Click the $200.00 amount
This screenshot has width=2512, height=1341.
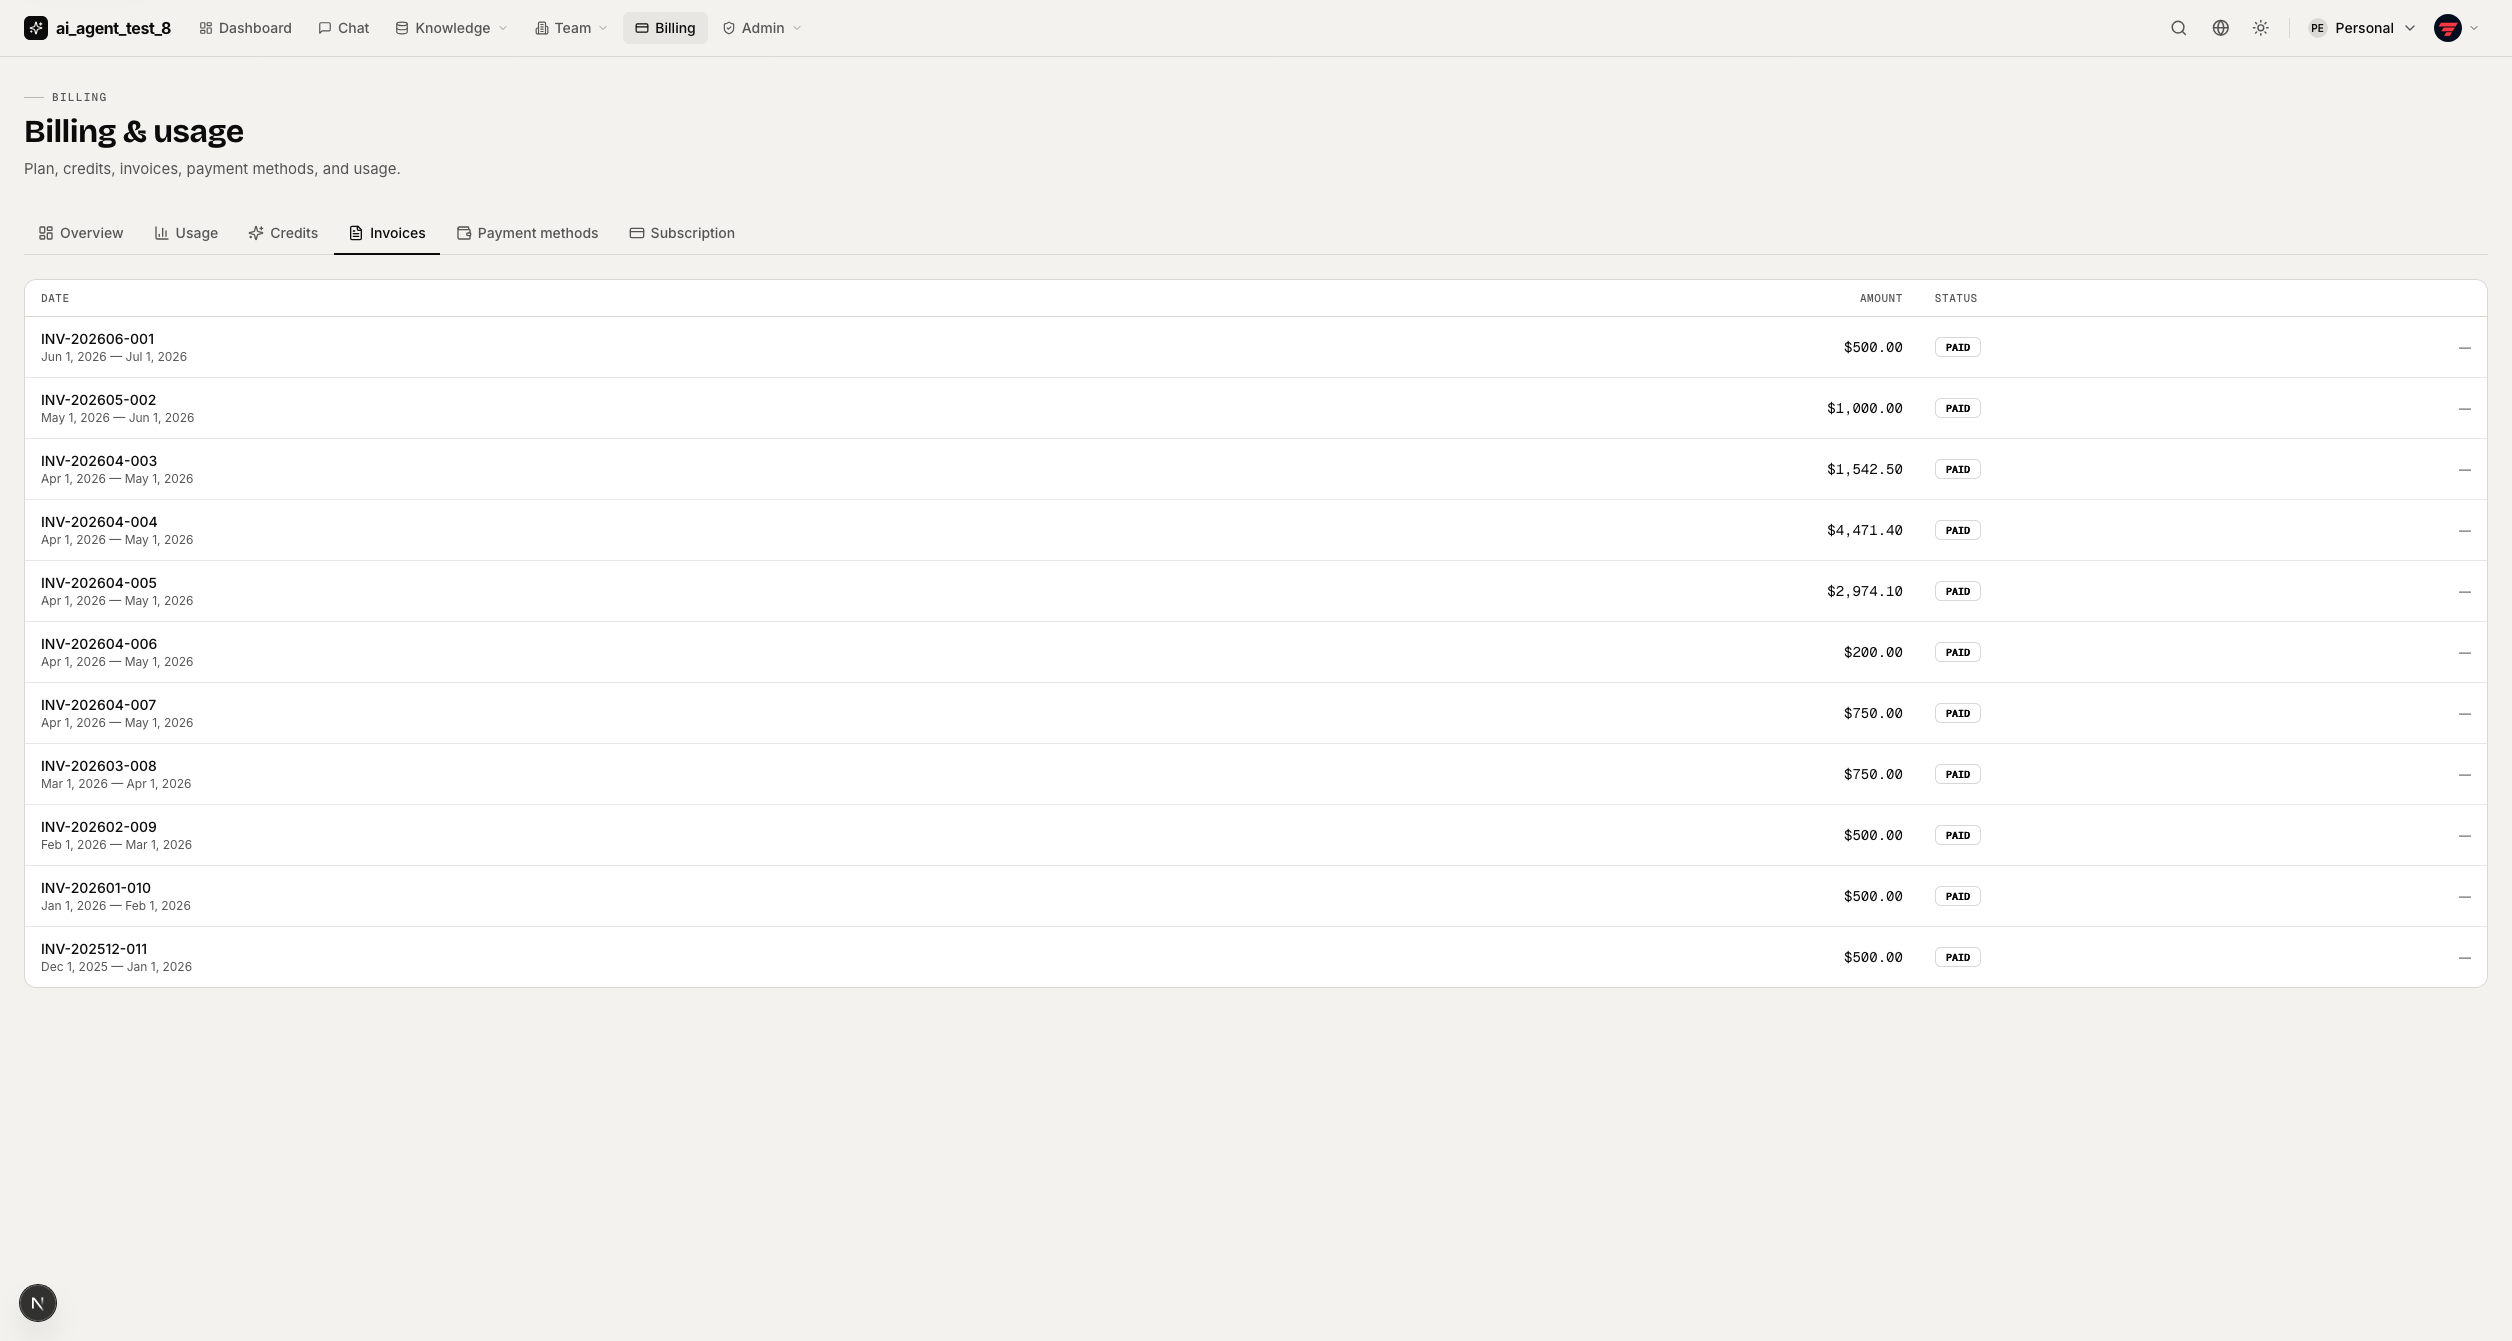pos(1873,652)
